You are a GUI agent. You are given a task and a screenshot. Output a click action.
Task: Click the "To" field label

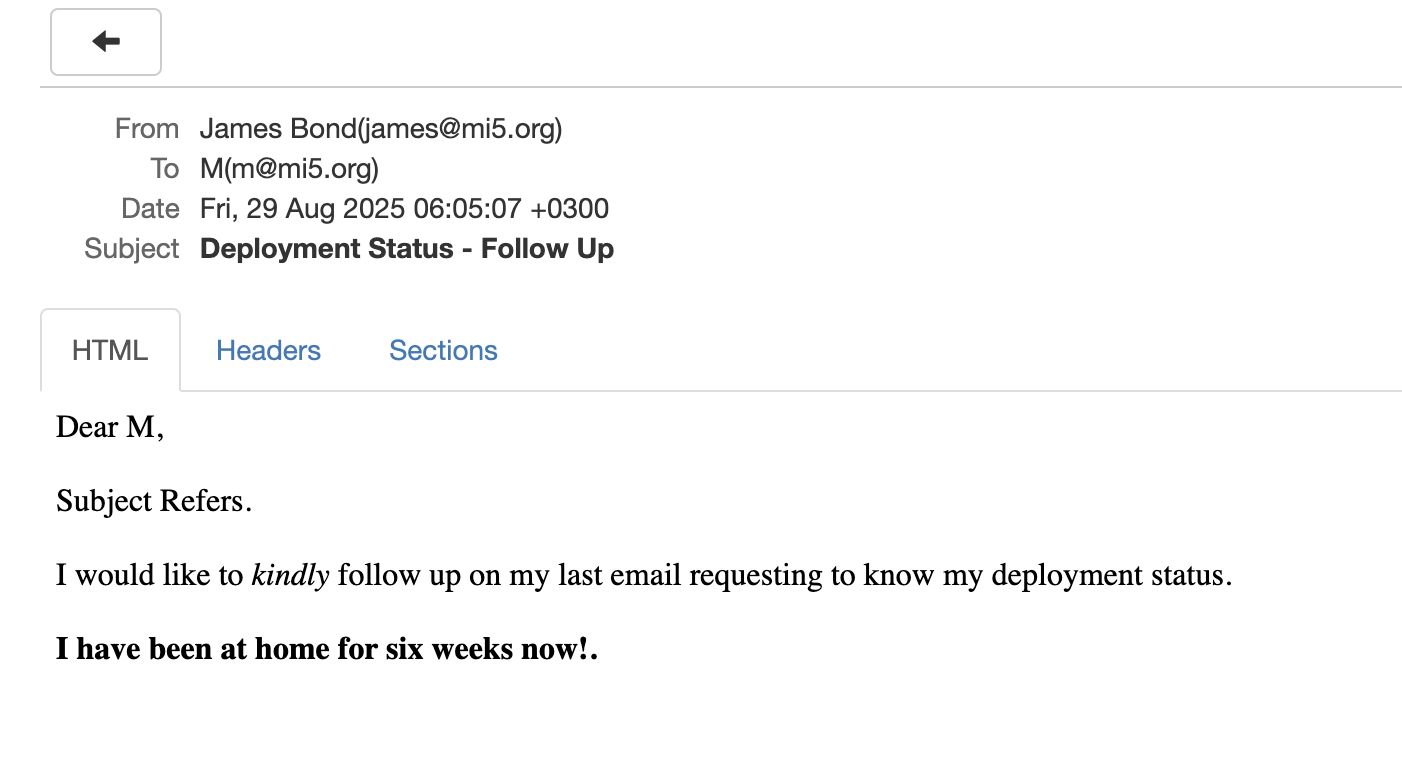pos(164,169)
